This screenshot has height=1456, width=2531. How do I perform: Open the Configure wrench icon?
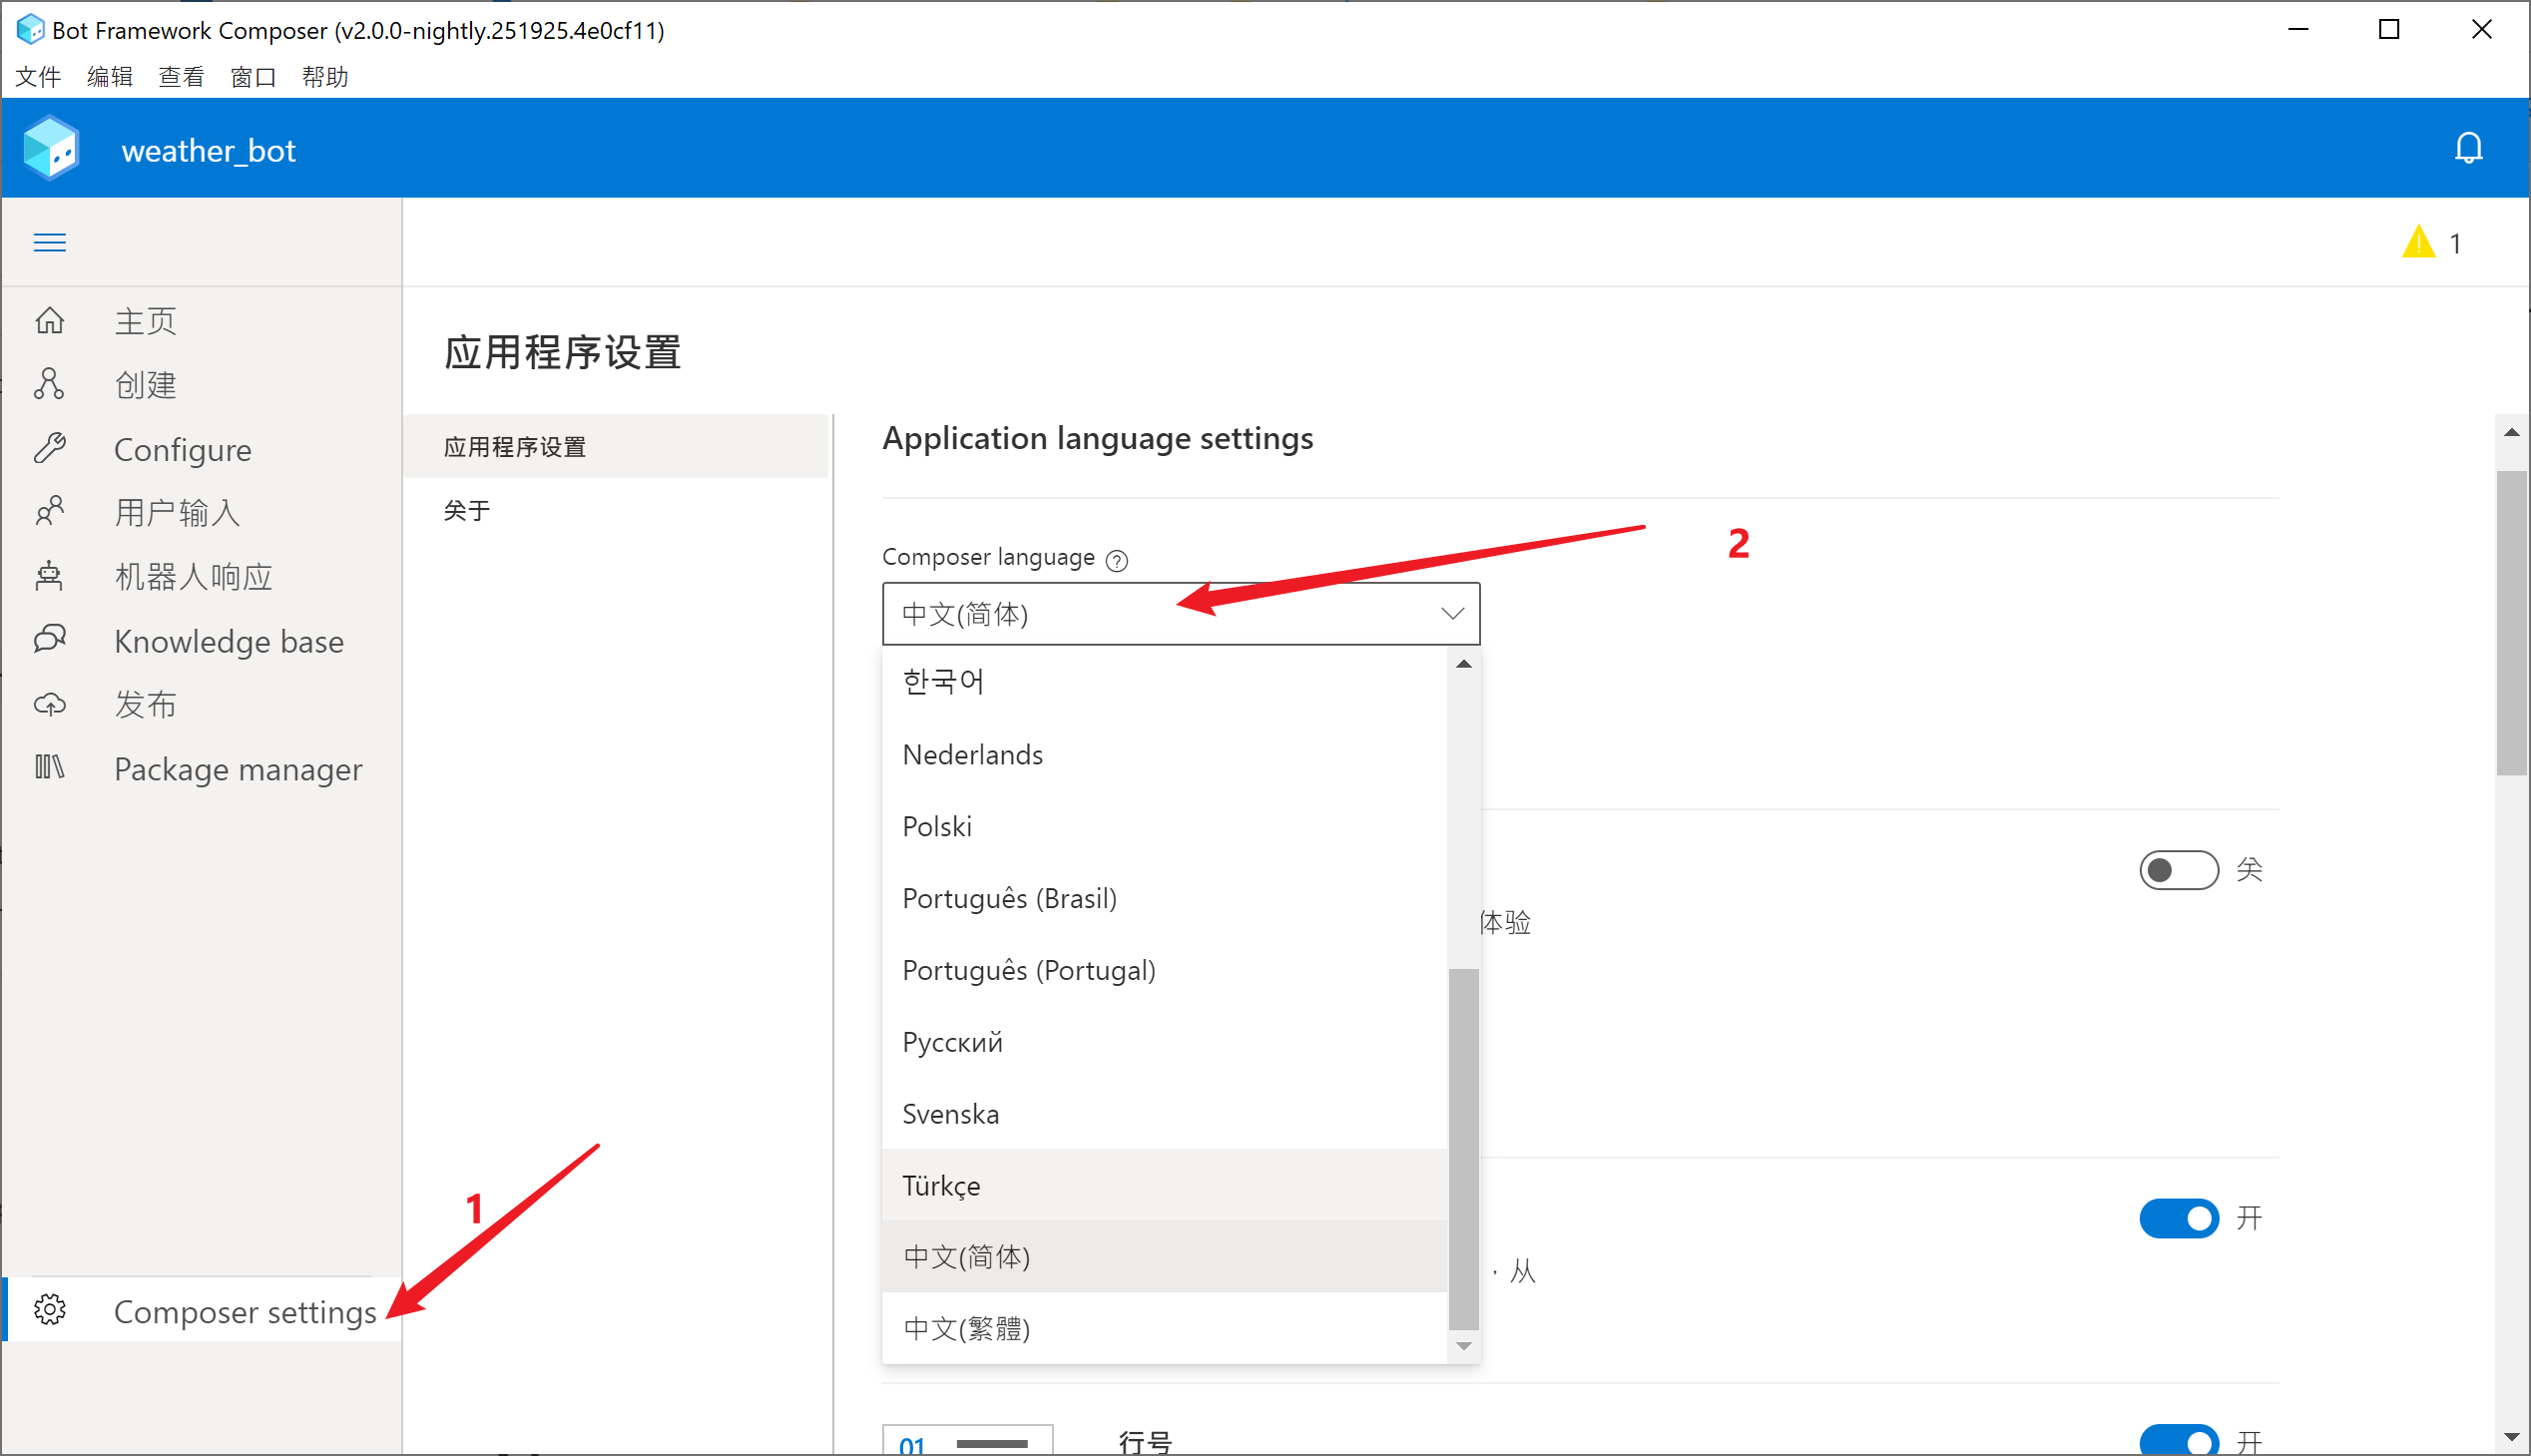point(183,449)
